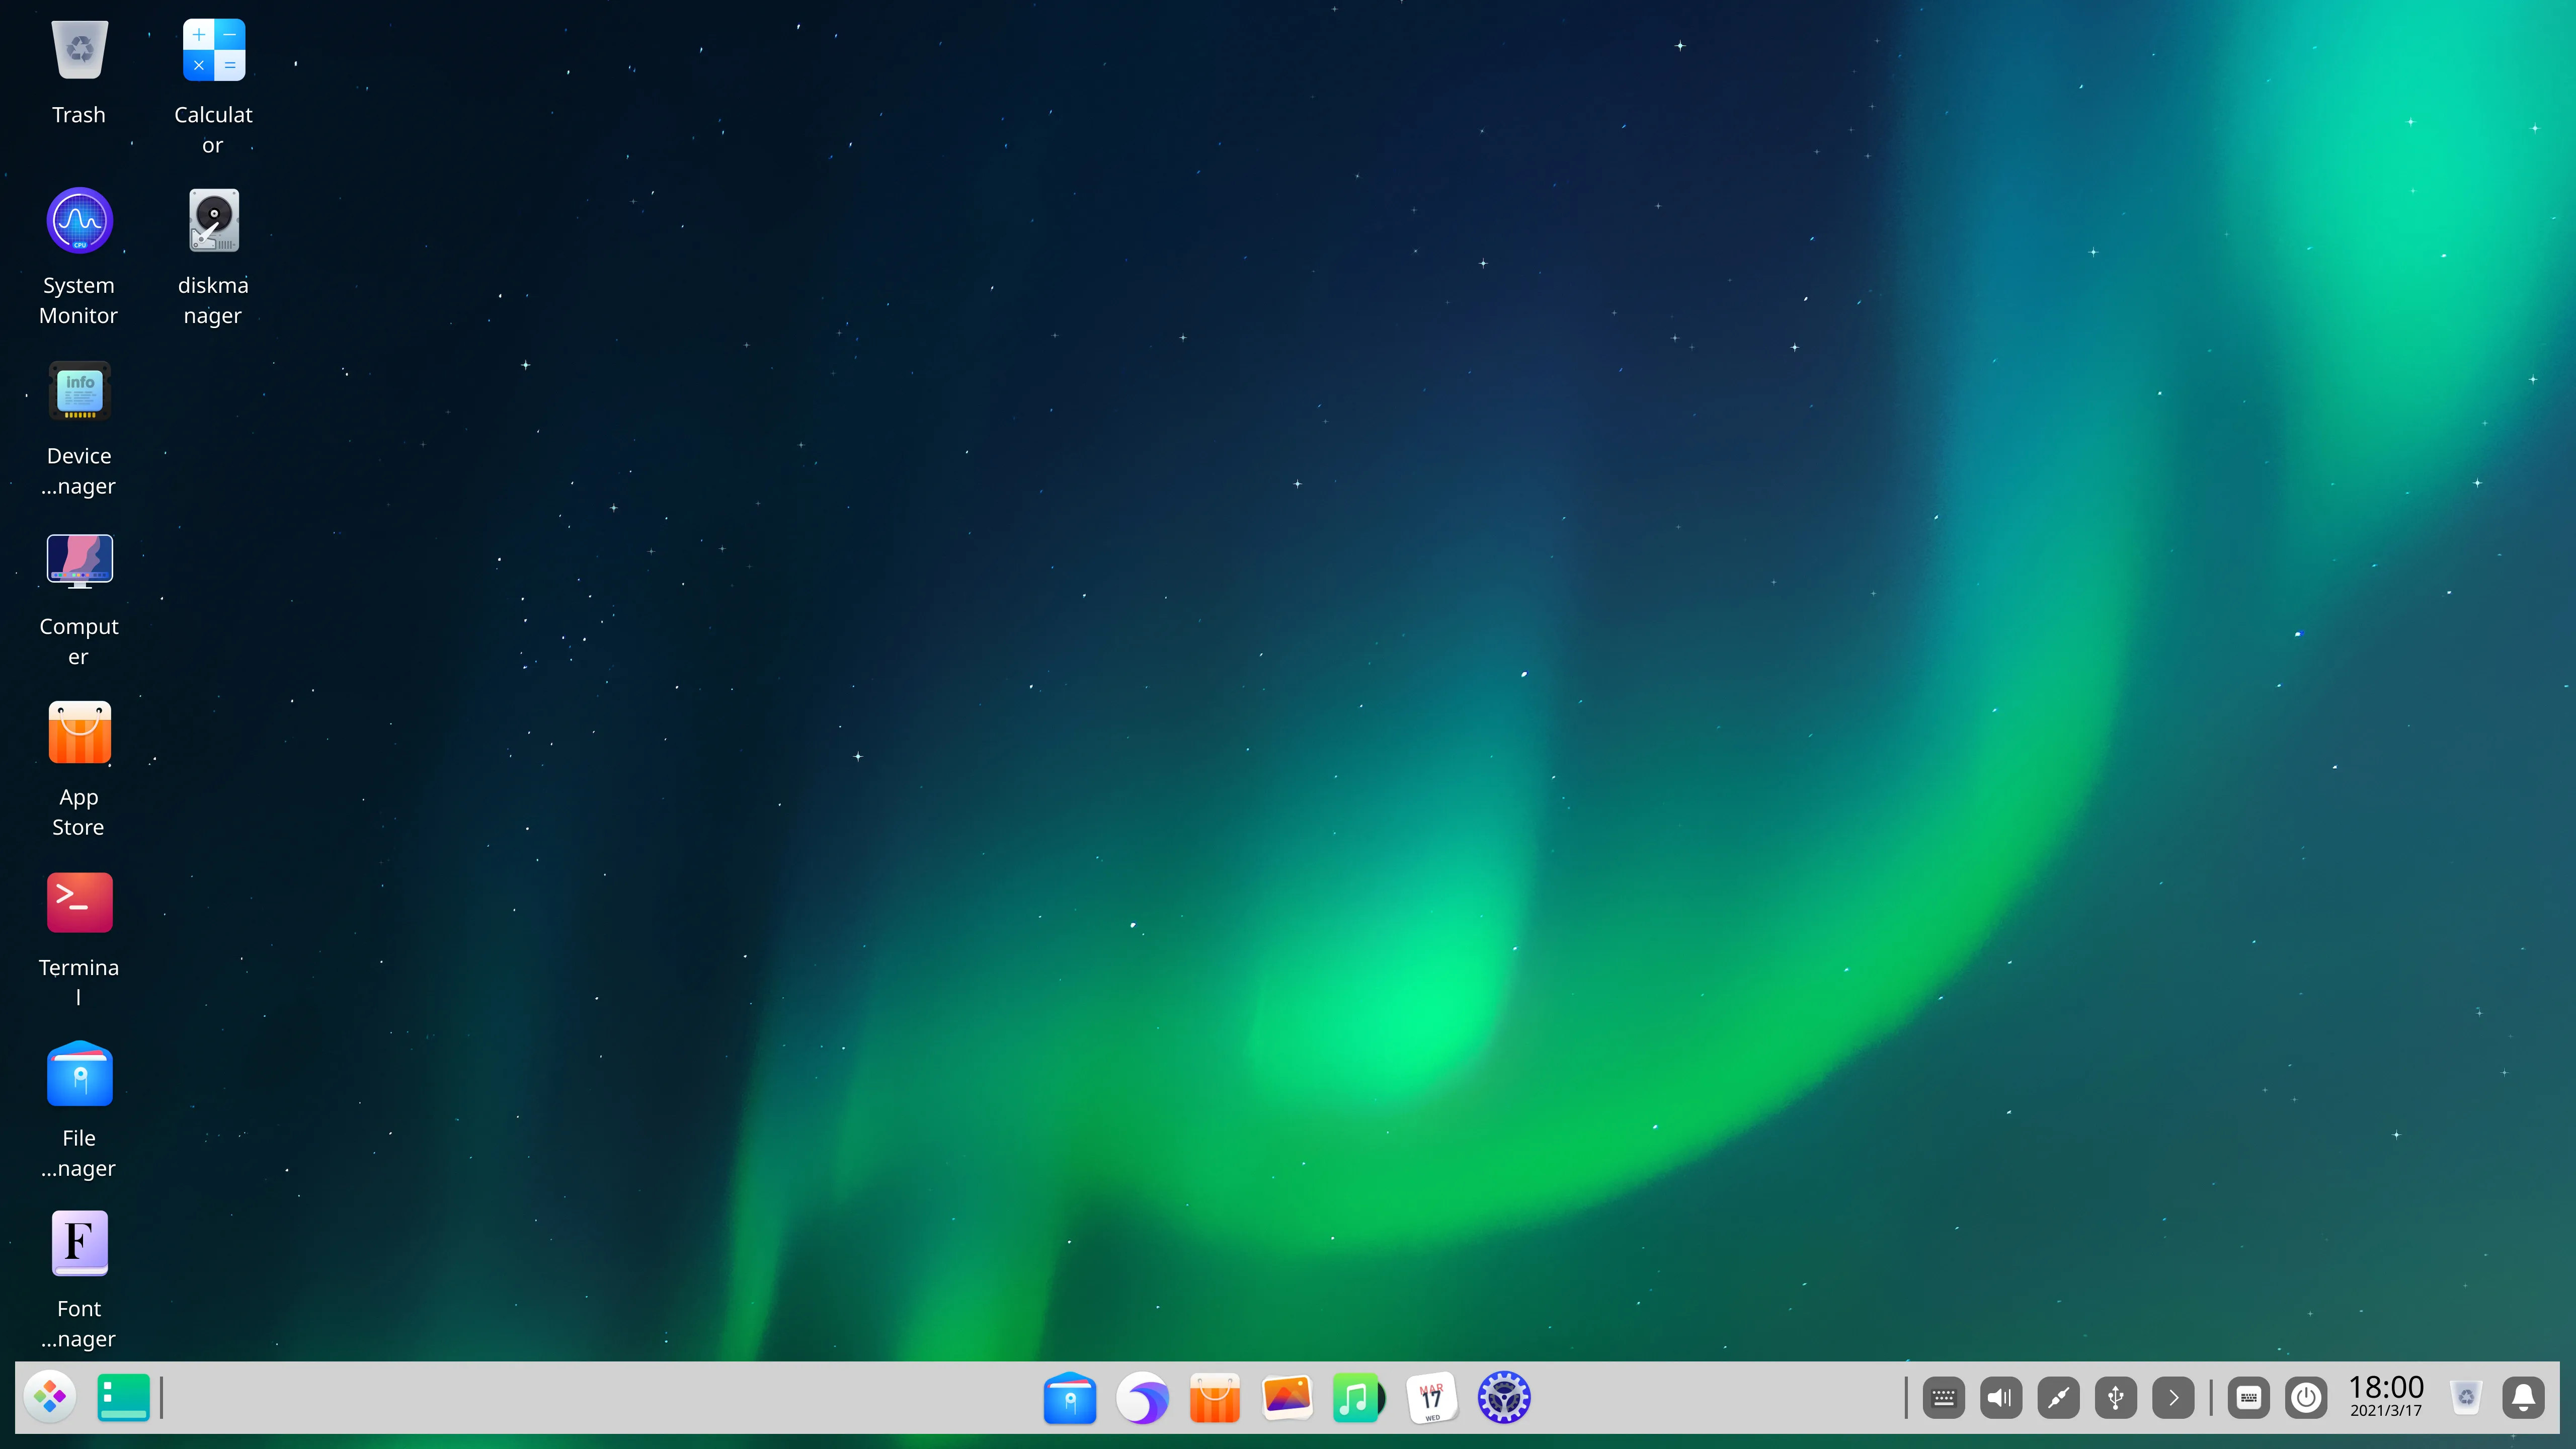Open the Multitasking view icon
2576x1449 pixels.
[x=122, y=1397]
